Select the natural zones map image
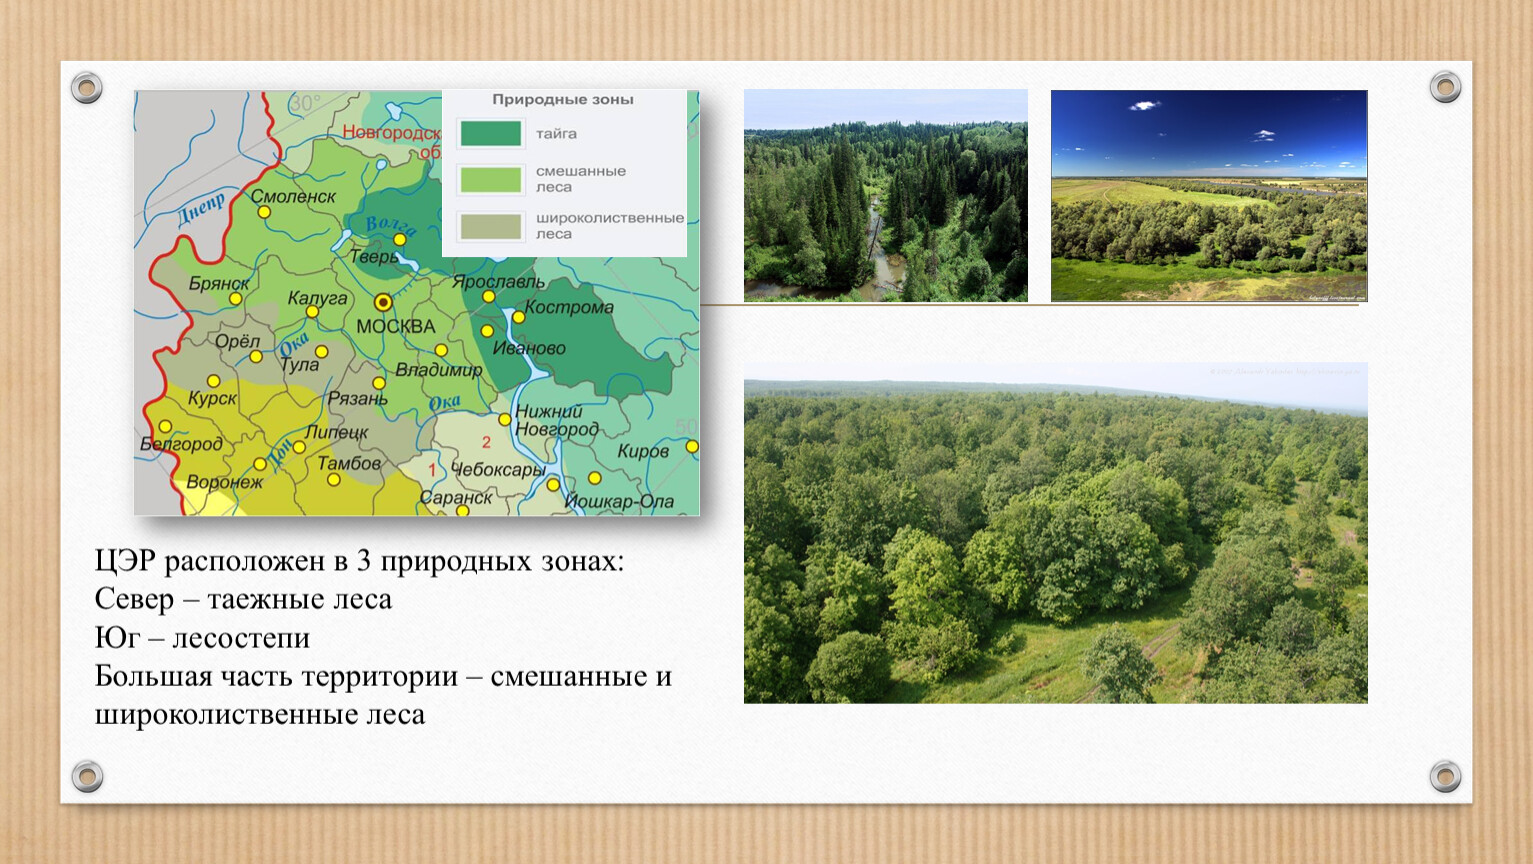This screenshot has height=864, width=1533. 417,303
